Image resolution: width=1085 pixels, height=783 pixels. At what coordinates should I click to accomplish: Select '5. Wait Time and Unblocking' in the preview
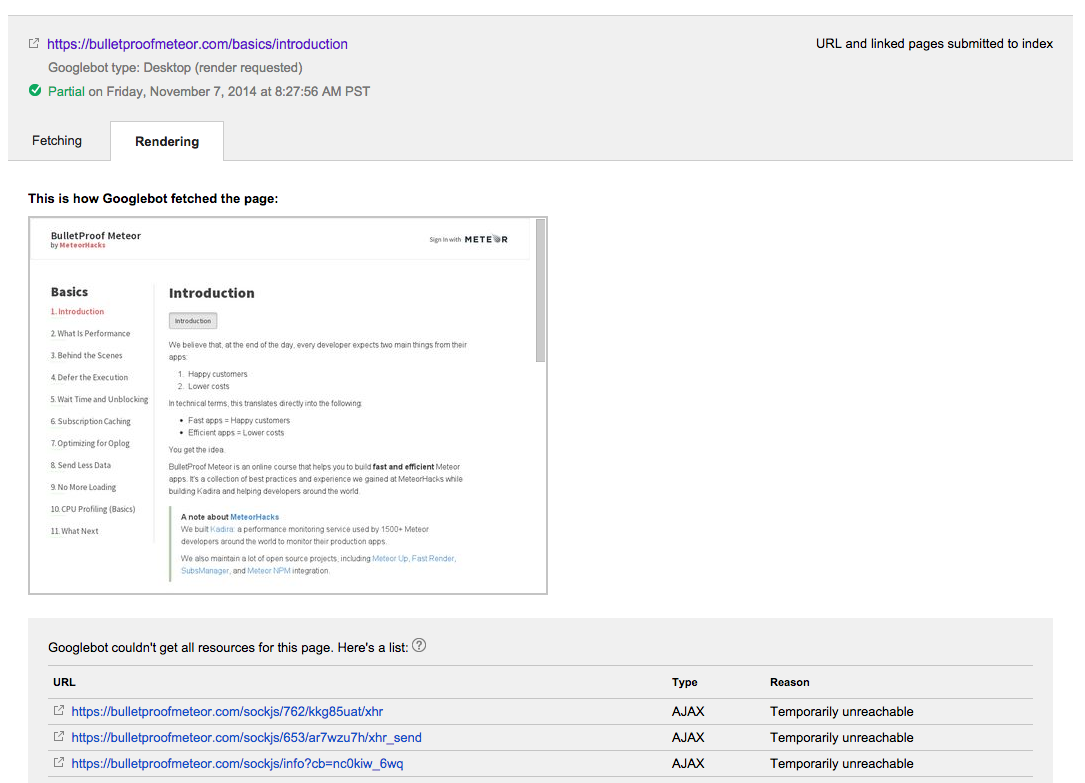click(x=99, y=400)
